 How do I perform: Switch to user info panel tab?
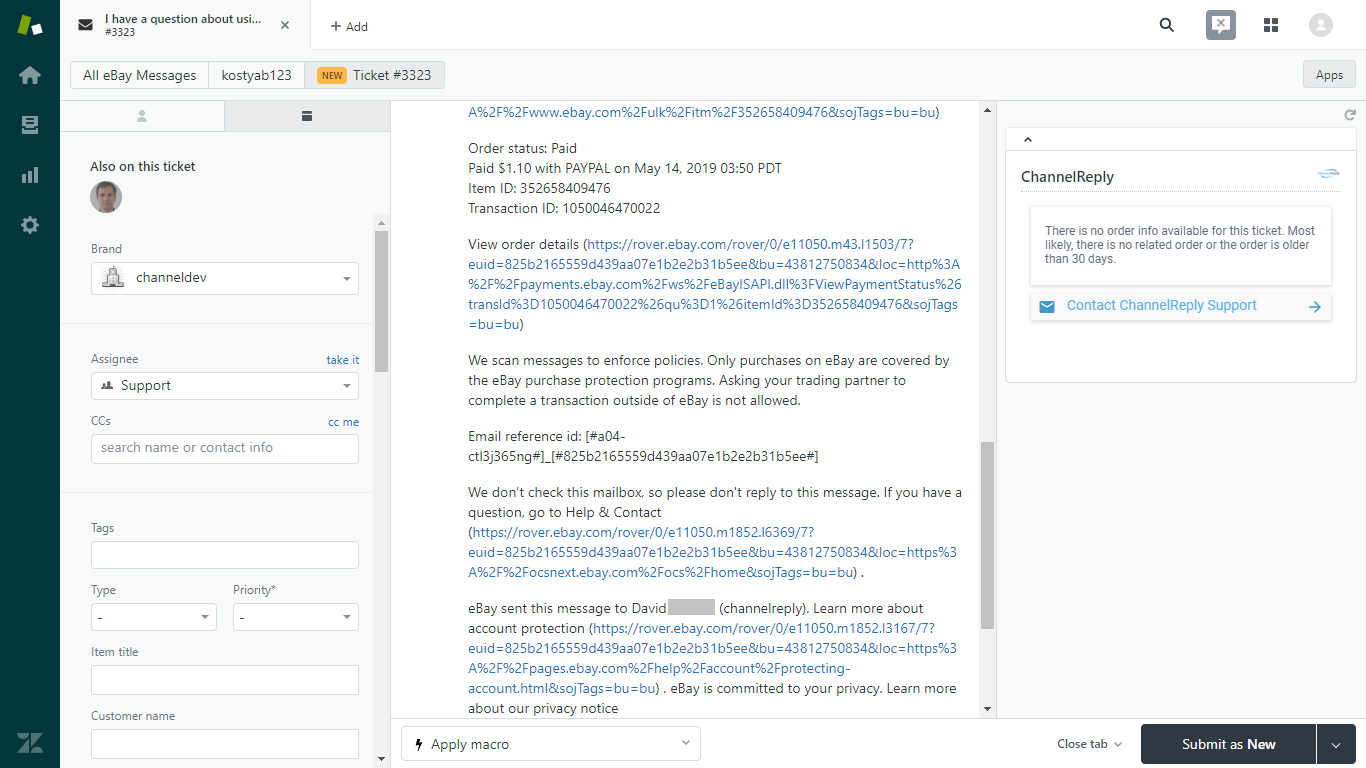click(142, 116)
